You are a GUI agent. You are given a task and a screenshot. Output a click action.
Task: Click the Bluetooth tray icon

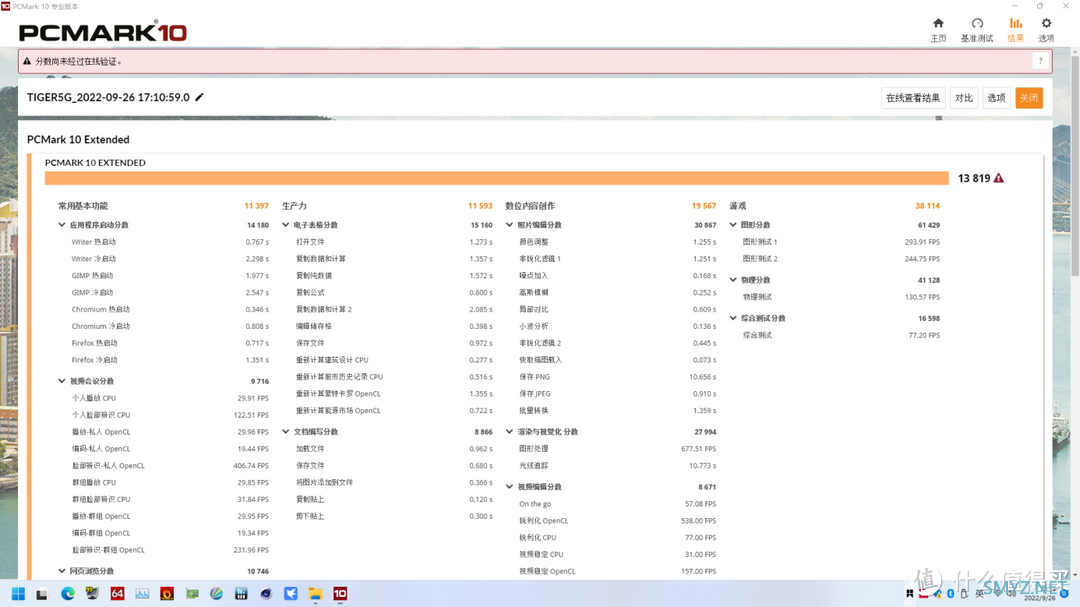tap(951, 594)
